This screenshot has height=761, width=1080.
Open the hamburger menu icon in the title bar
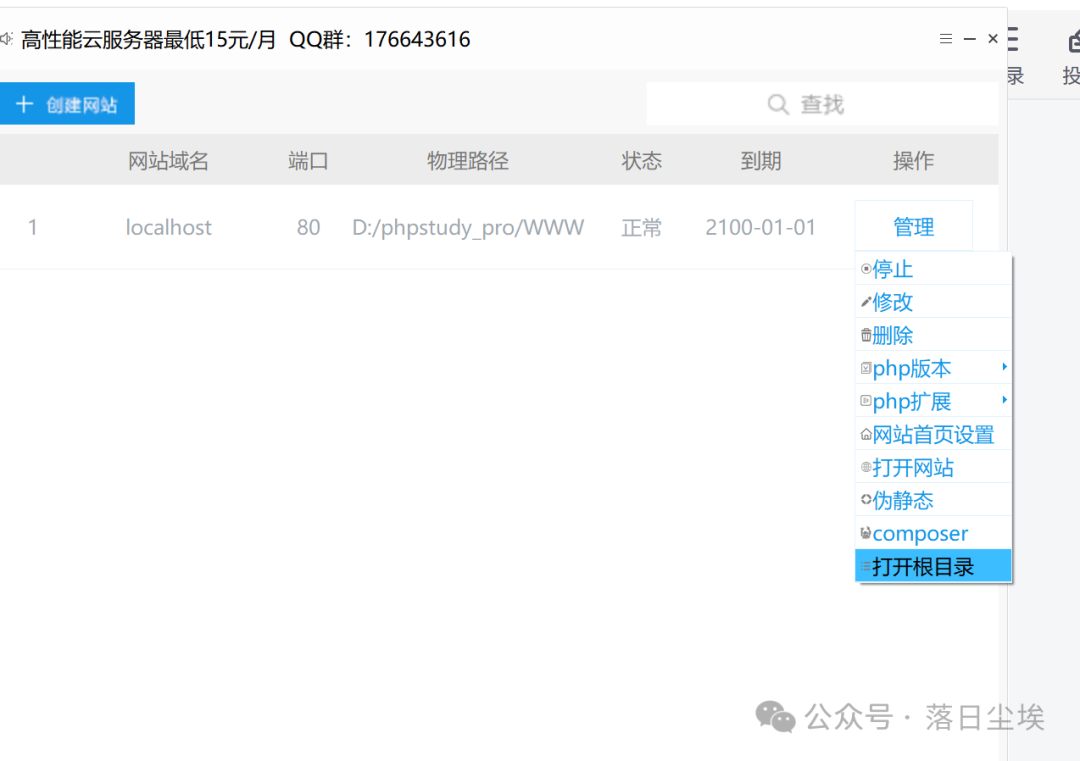[946, 39]
